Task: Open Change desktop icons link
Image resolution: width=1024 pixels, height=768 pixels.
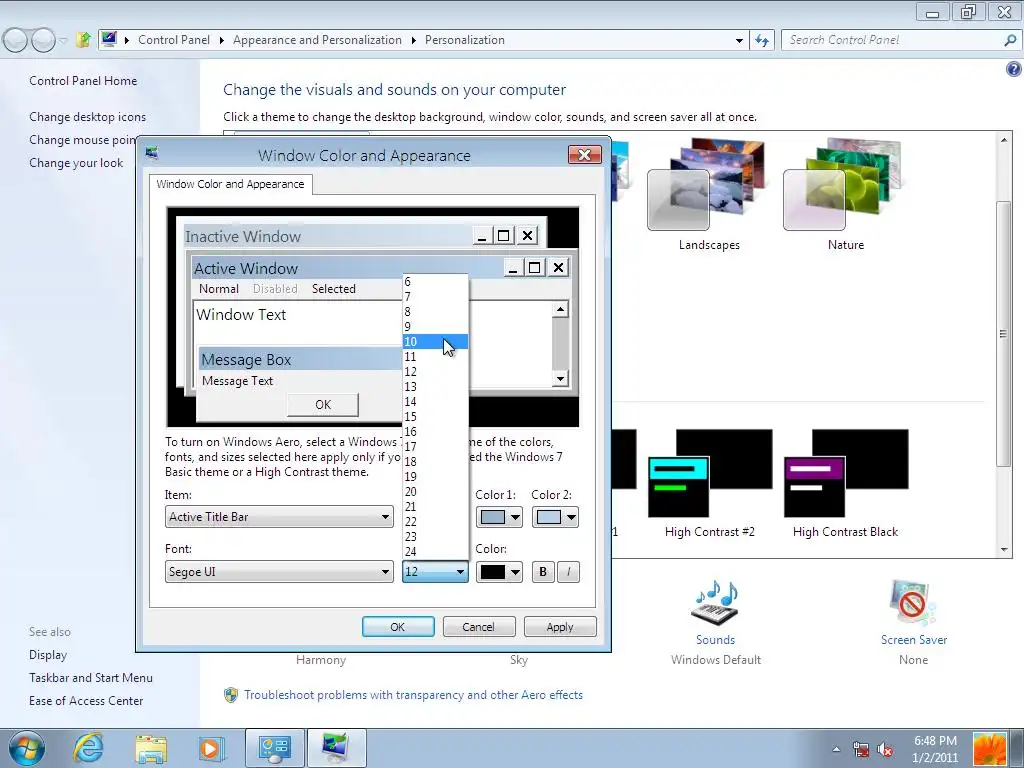Action: [88, 117]
